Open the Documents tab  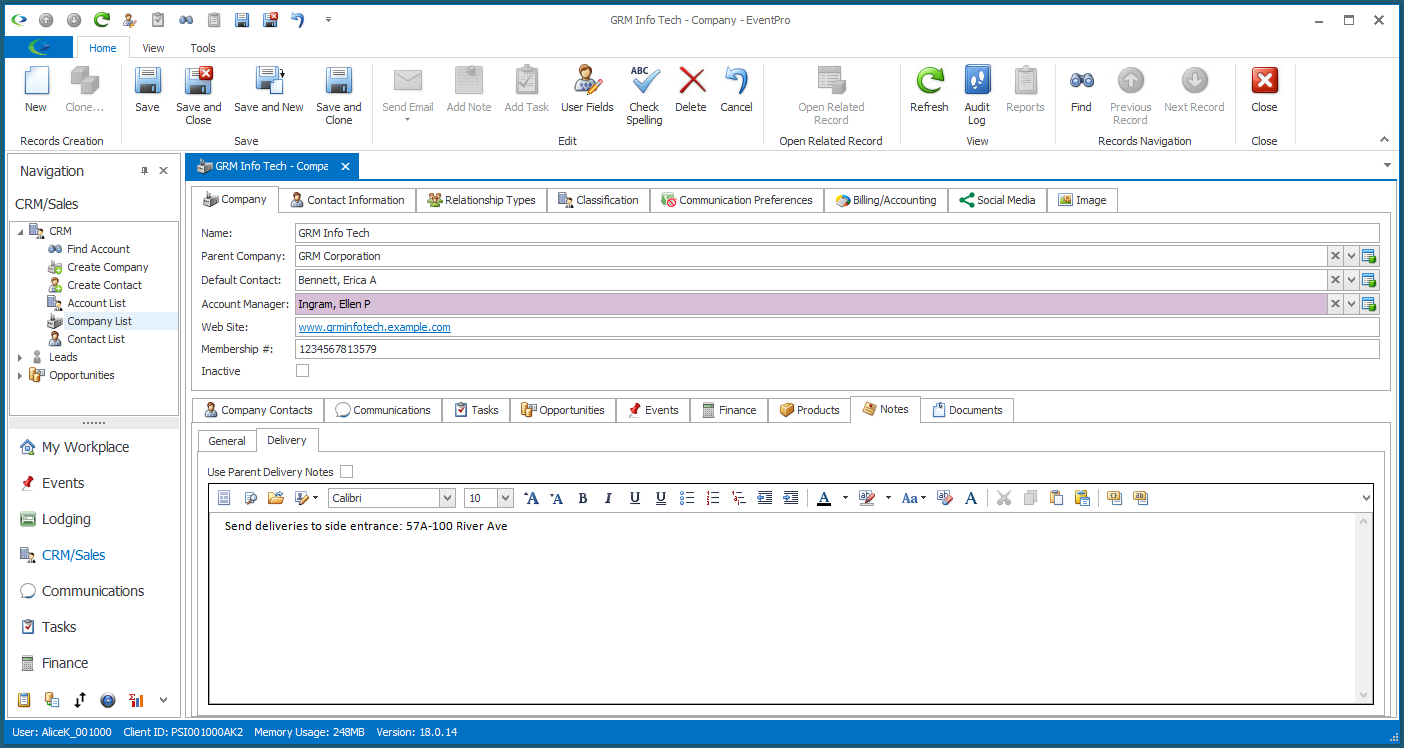click(x=967, y=410)
